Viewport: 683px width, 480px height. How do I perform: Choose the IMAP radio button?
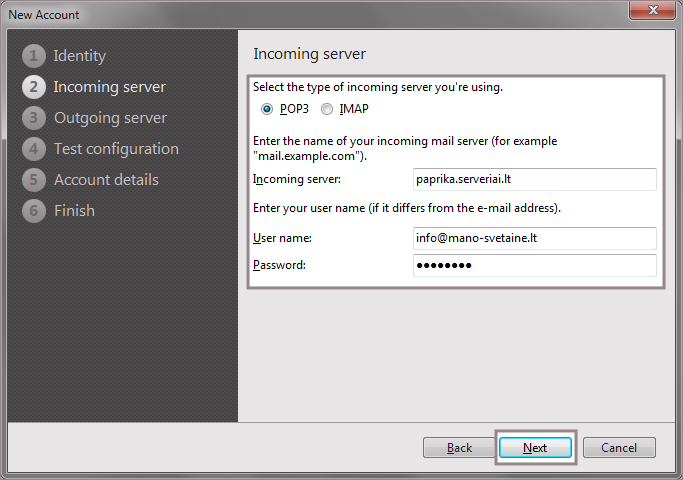pyautogui.click(x=327, y=109)
